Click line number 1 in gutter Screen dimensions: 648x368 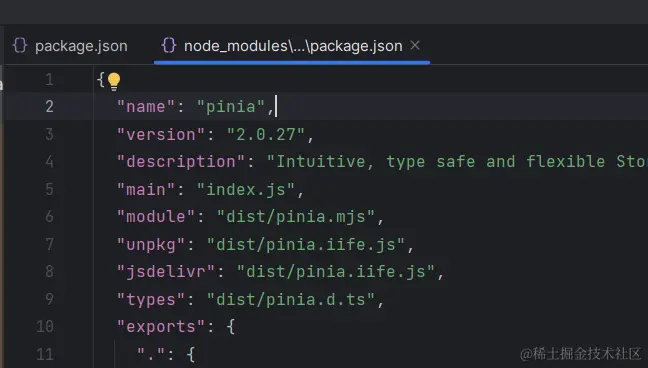(50, 79)
